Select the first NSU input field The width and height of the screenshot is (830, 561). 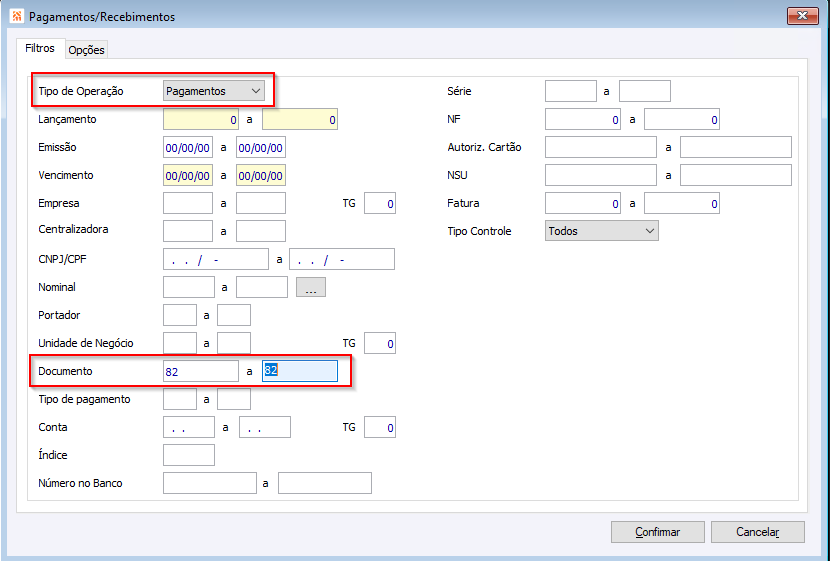point(601,175)
